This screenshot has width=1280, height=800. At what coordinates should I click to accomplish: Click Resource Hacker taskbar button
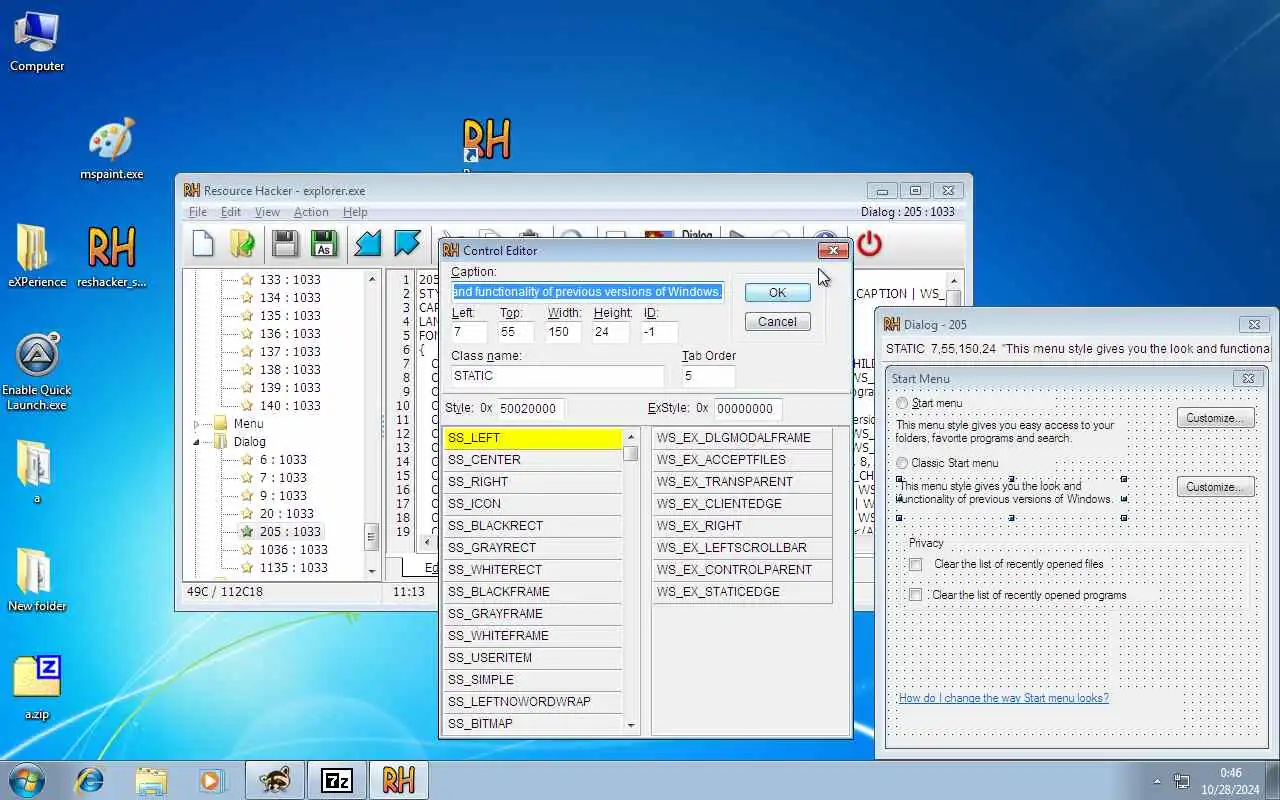(x=398, y=780)
